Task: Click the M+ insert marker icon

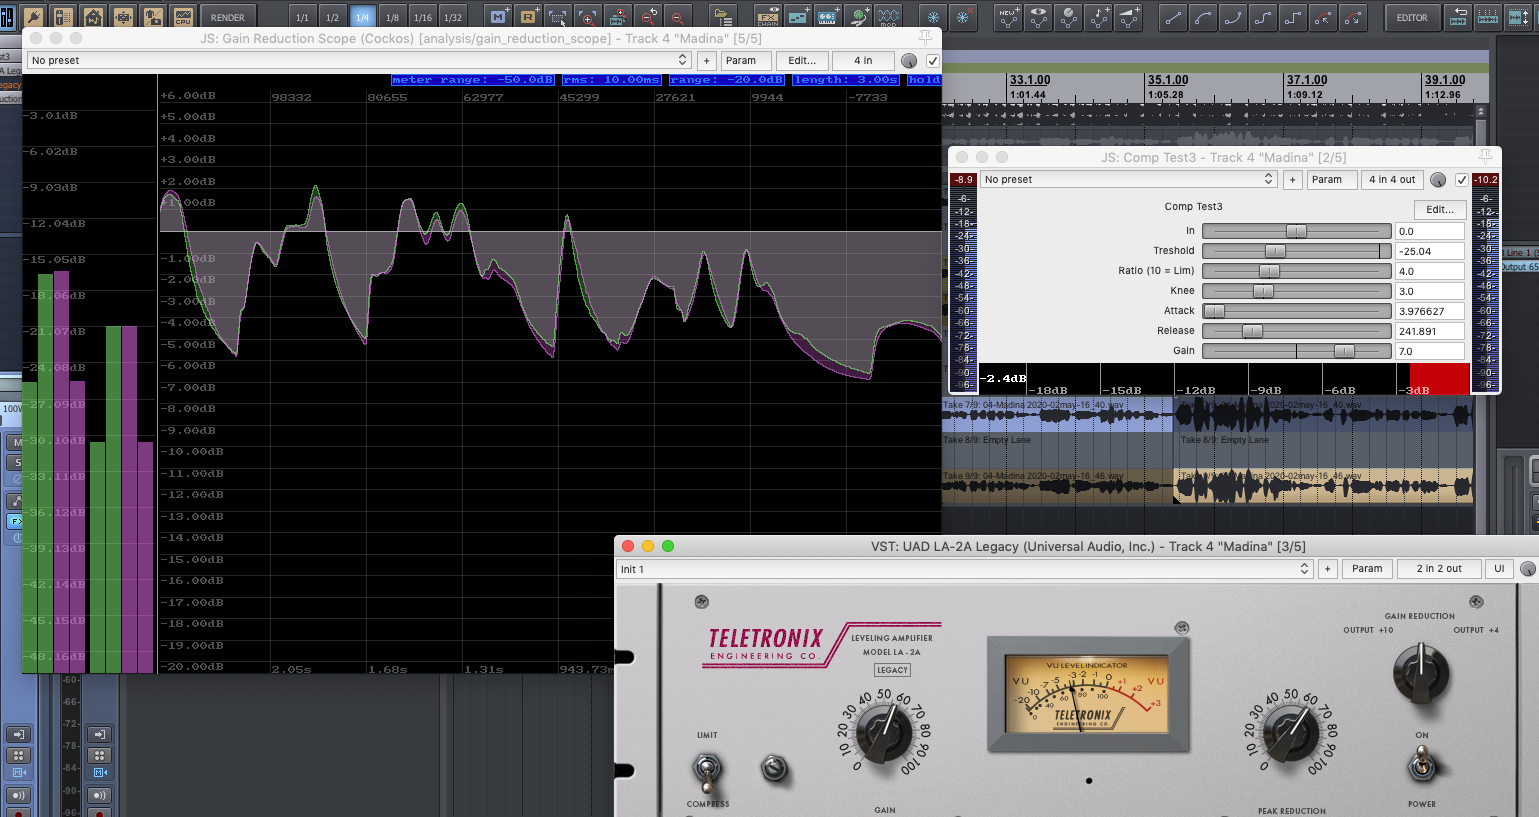Action: 498,17
